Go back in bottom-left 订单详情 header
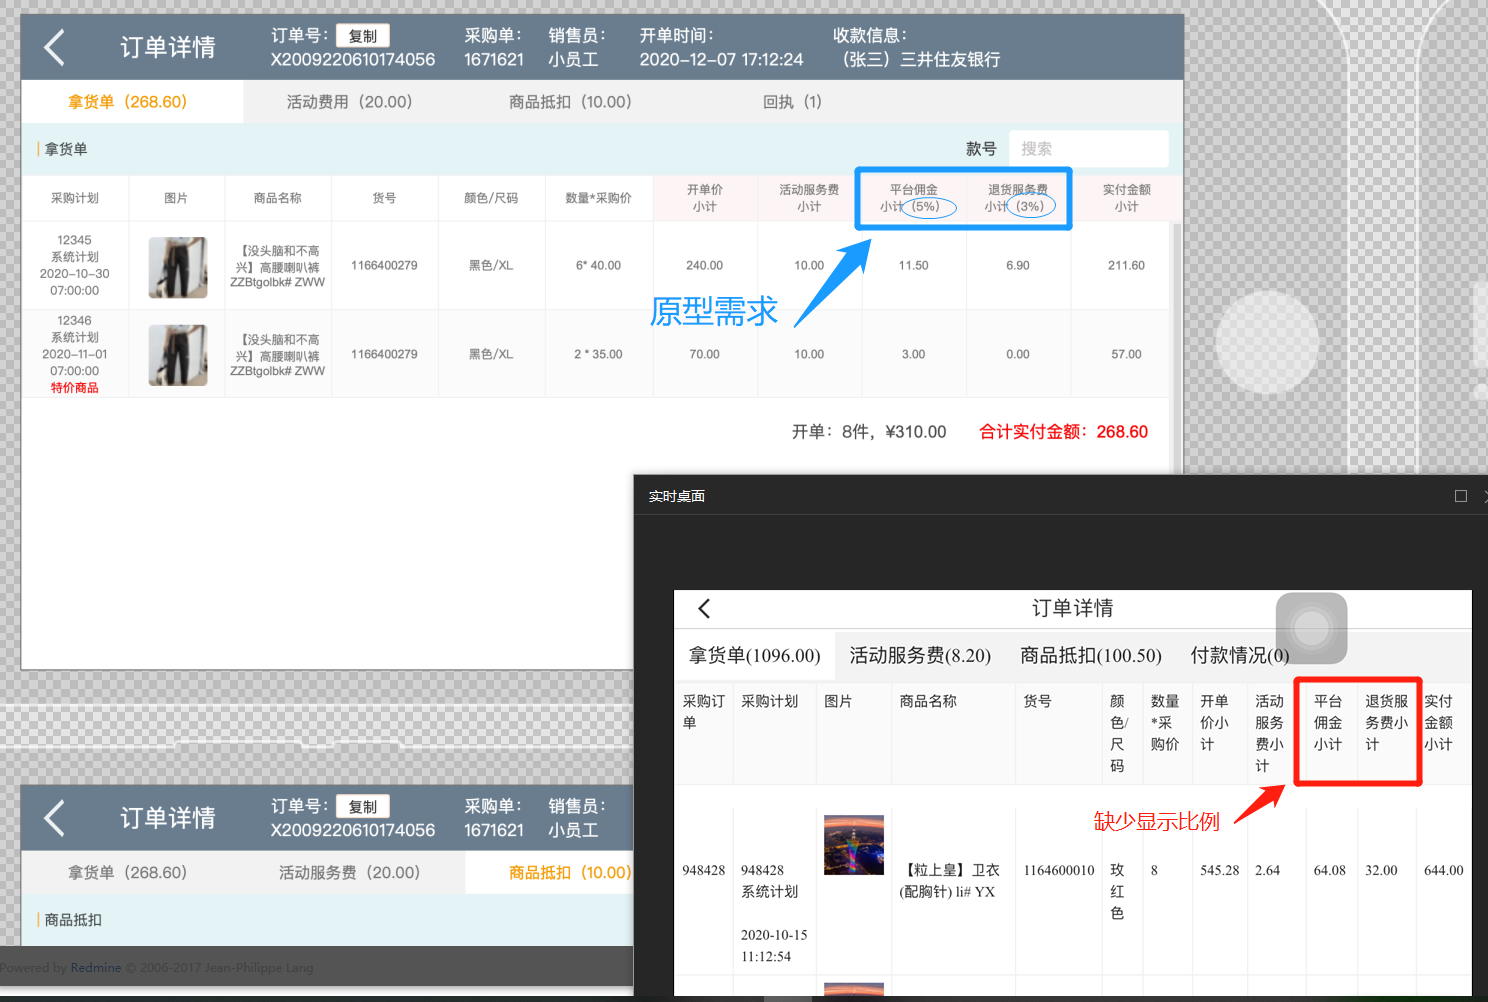 tap(55, 818)
